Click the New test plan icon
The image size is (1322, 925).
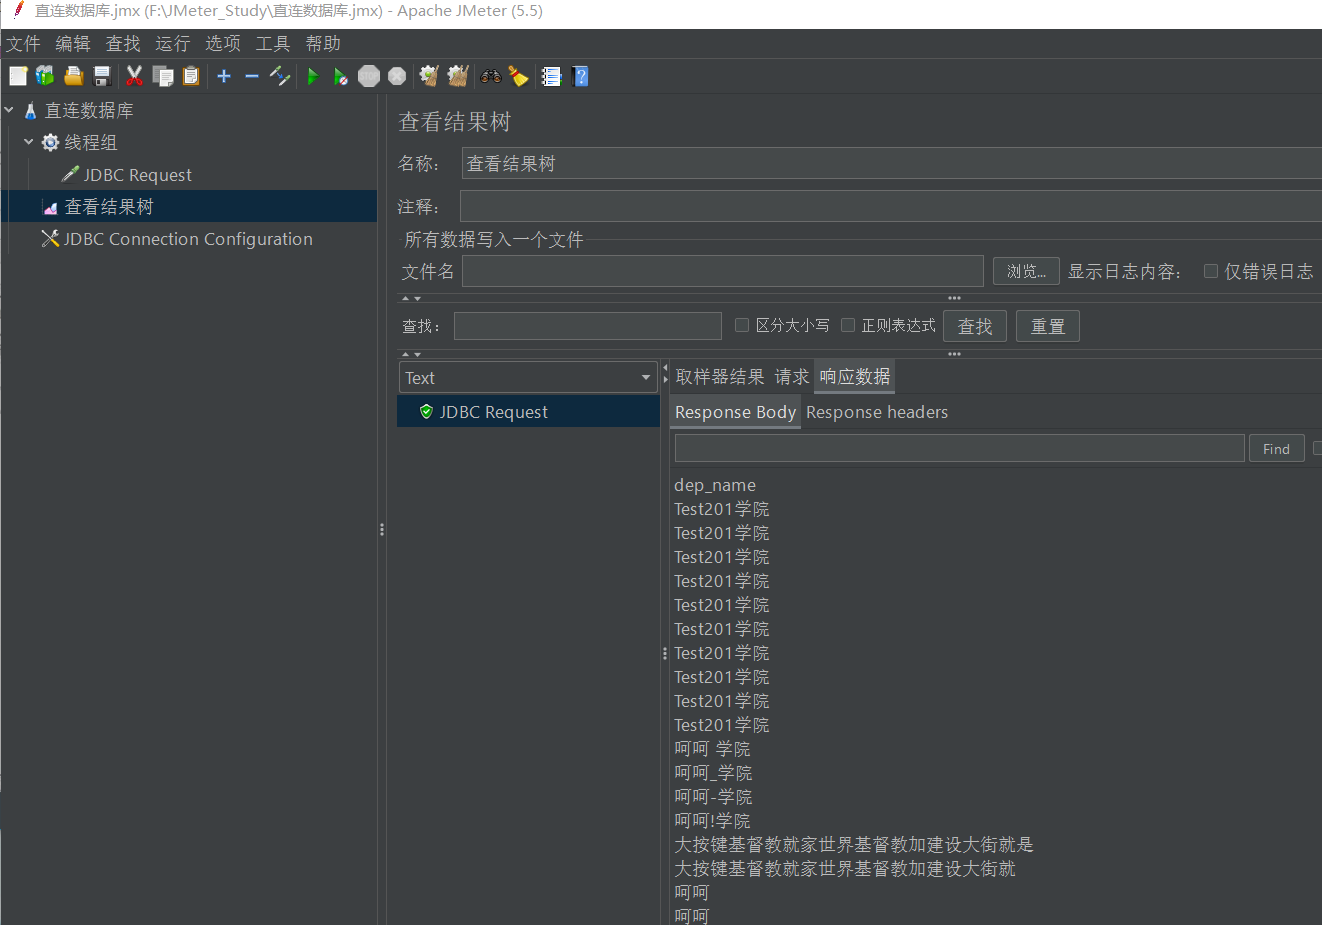tap(18, 76)
